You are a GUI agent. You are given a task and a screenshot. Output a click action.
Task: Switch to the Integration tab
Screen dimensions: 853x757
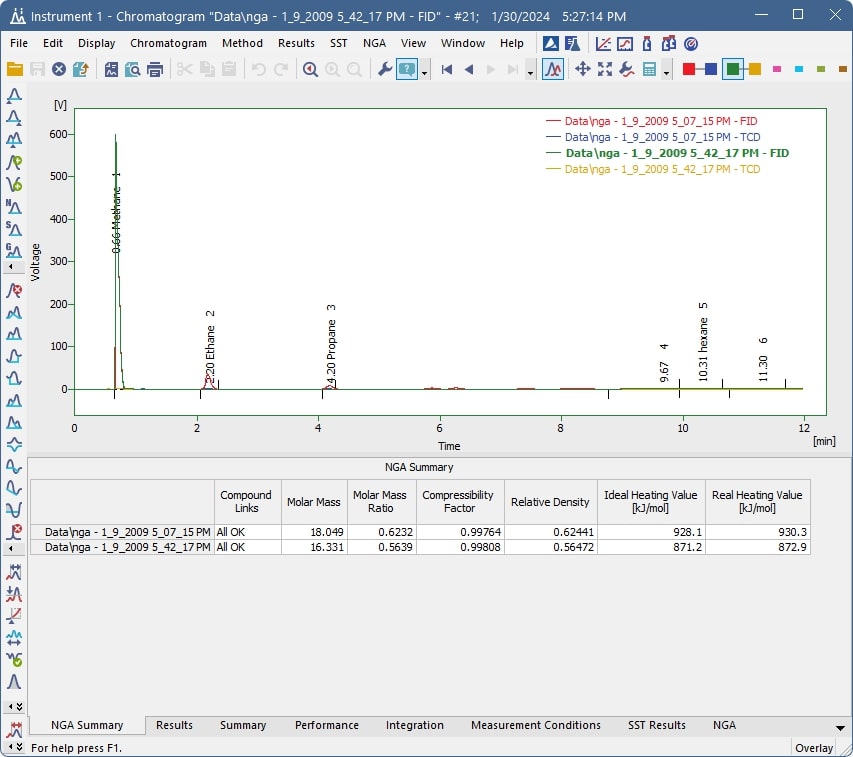click(x=415, y=725)
